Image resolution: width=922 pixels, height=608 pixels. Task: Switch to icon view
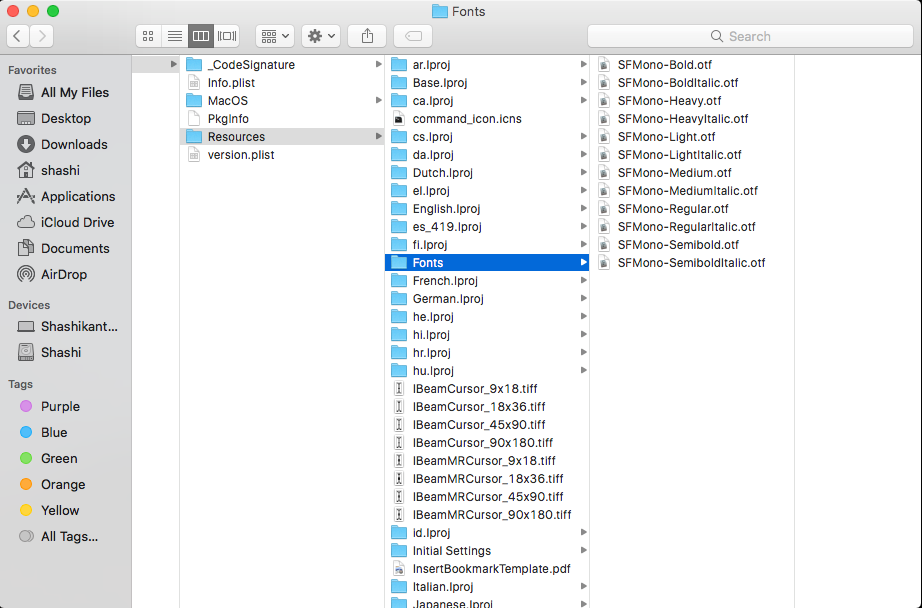tap(148, 36)
